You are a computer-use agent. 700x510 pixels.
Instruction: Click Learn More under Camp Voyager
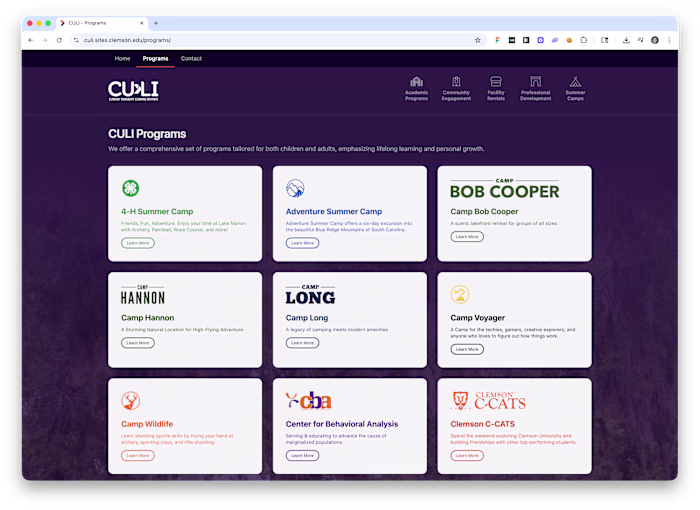coord(467,349)
